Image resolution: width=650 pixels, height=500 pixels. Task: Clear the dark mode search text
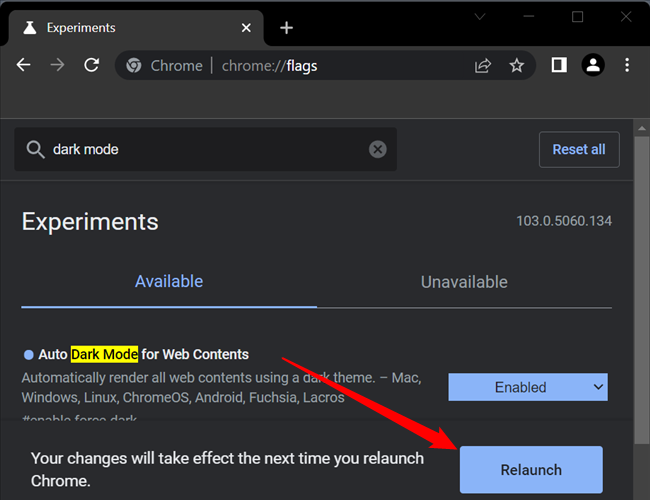pos(378,149)
